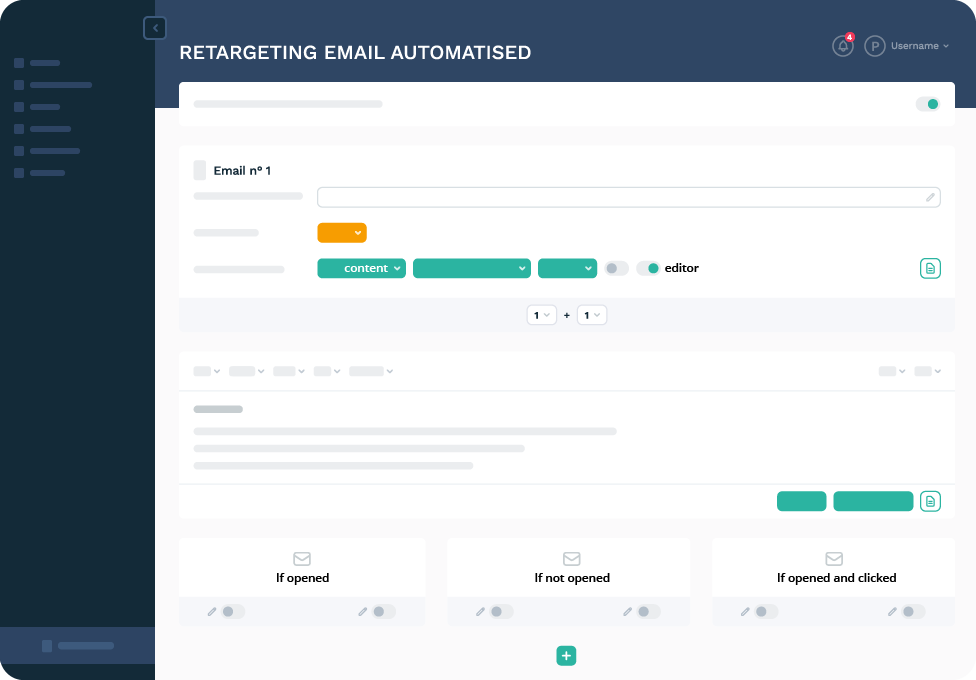Enable the grey off toggle before editor
976x680 pixels.
[616, 268]
